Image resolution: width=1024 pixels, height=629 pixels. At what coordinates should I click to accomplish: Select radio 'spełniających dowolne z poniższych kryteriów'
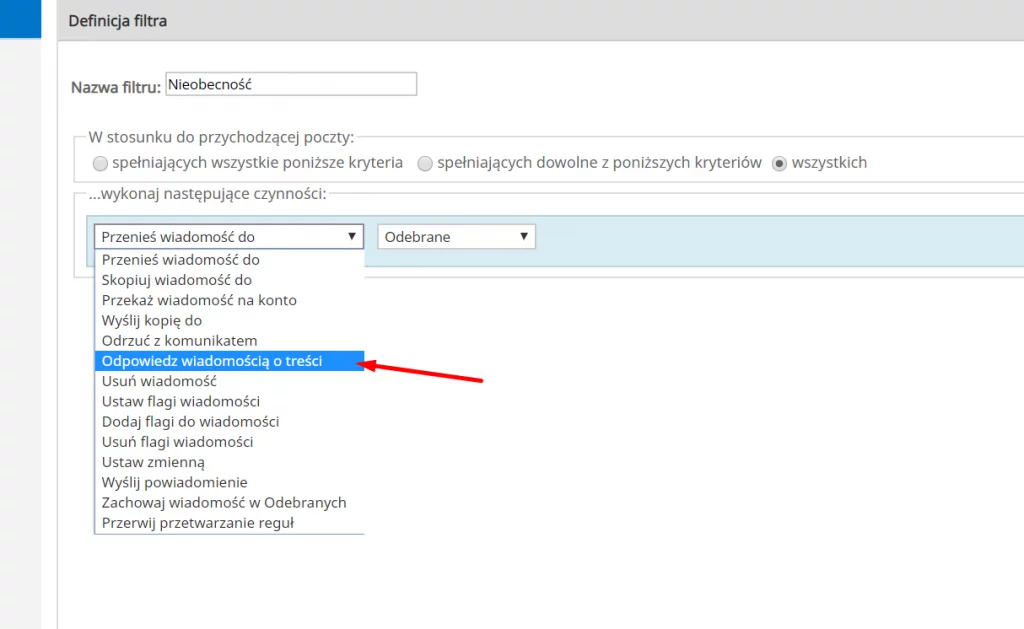(425, 163)
